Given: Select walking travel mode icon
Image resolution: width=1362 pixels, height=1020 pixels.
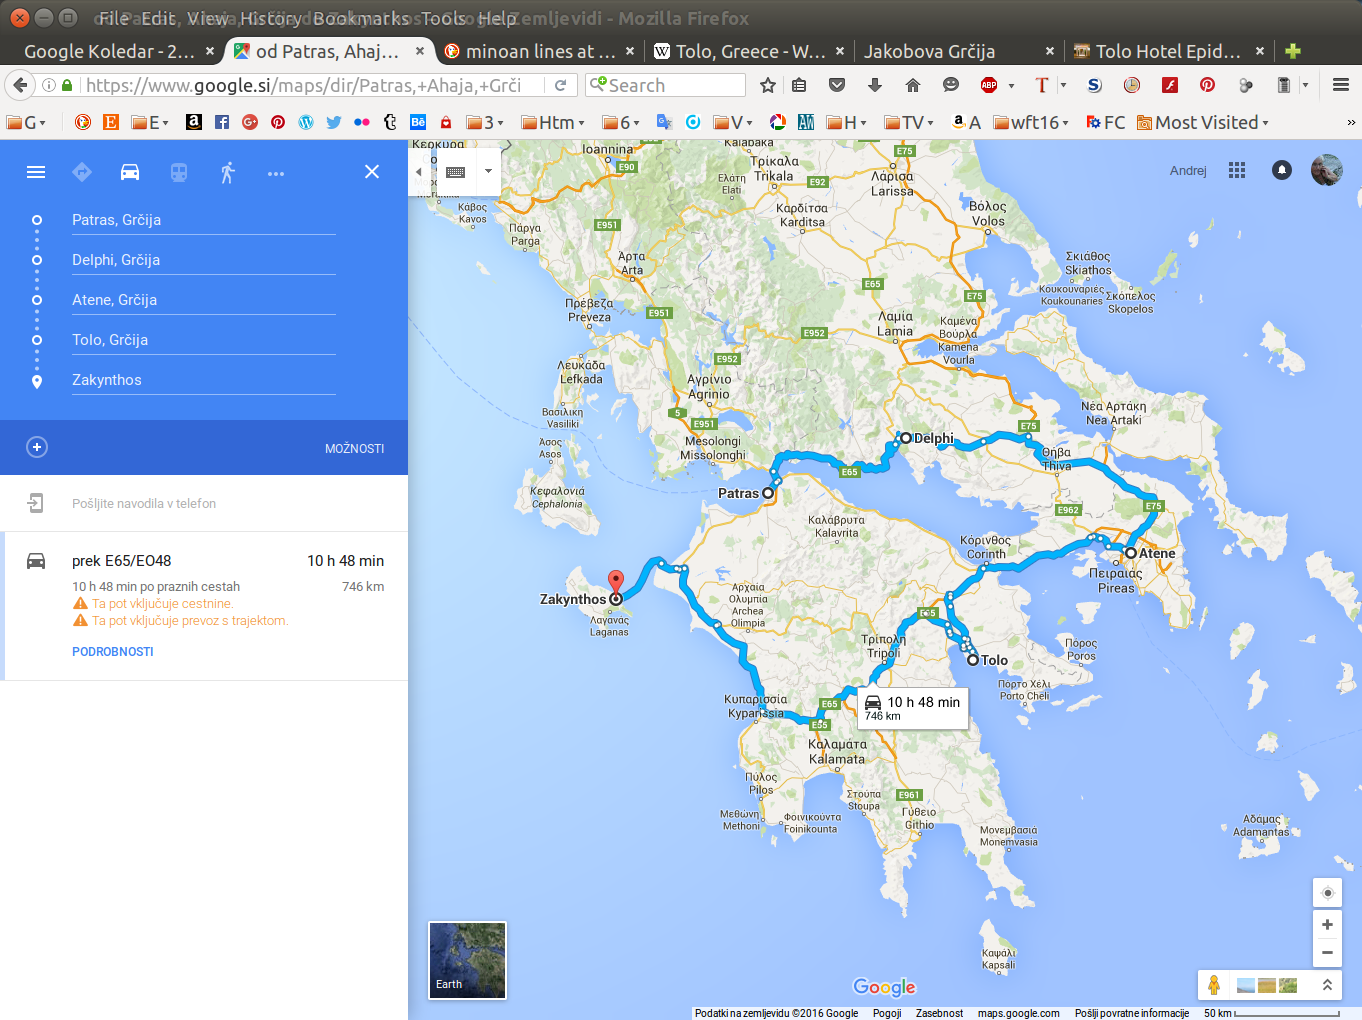Looking at the screenshot, I should [228, 172].
